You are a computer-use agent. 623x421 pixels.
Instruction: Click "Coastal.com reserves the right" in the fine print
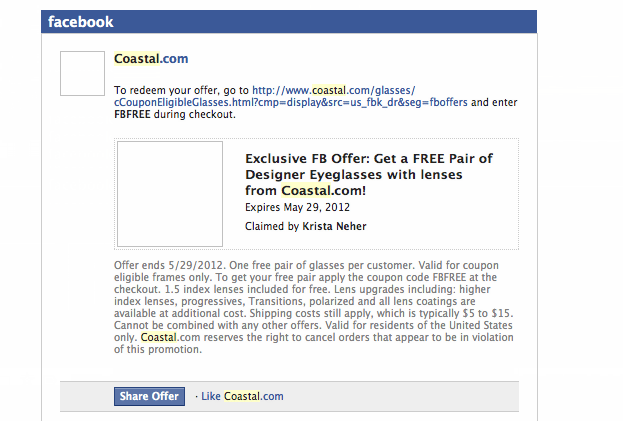[x=225, y=337]
